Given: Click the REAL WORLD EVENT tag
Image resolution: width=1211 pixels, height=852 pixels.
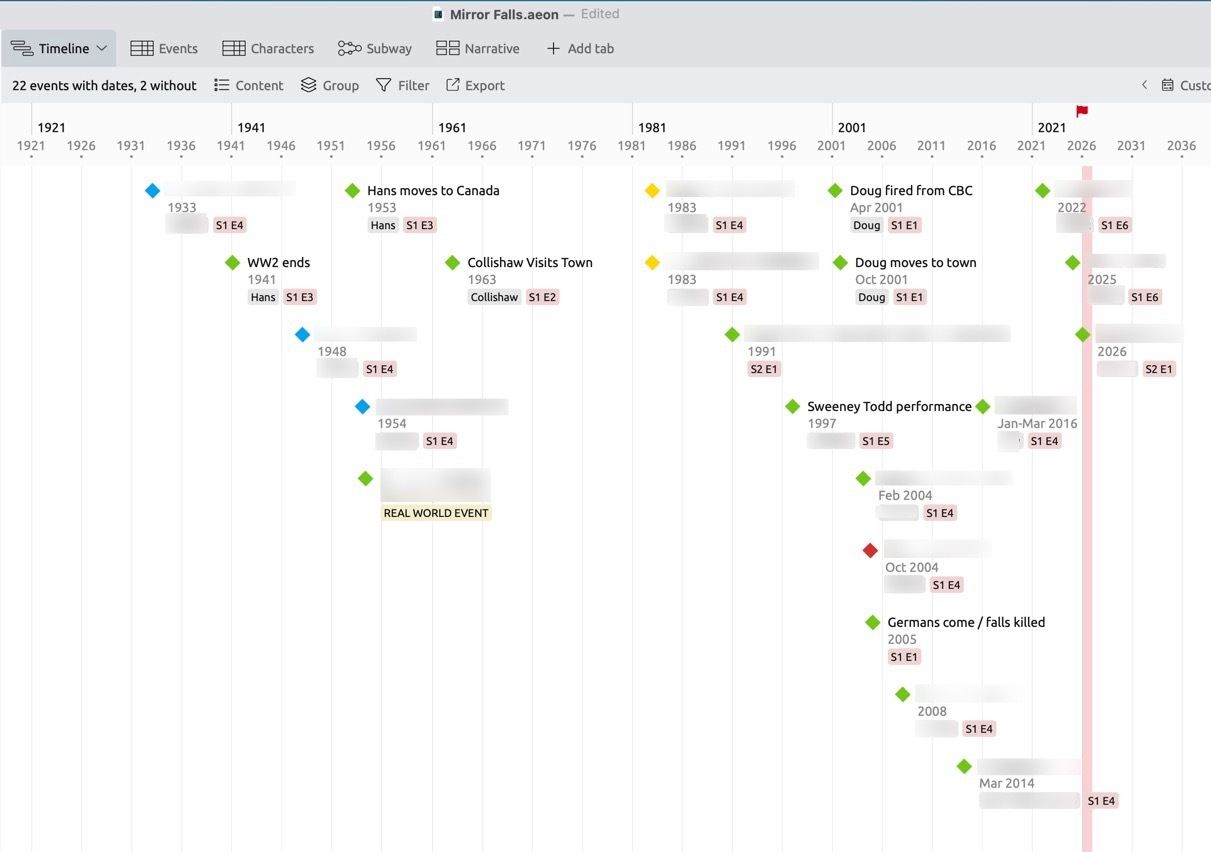Looking at the screenshot, I should point(436,513).
